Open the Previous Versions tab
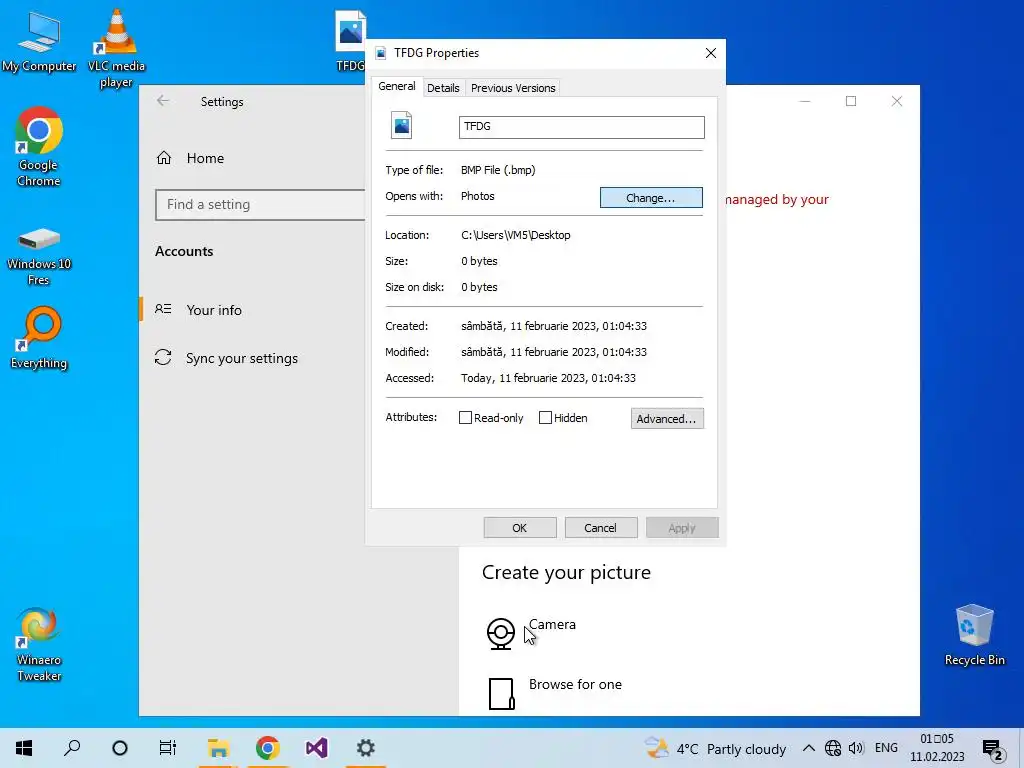Image resolution: width=1024 pixels, height=768 pixels. click(x=513, y=88)
